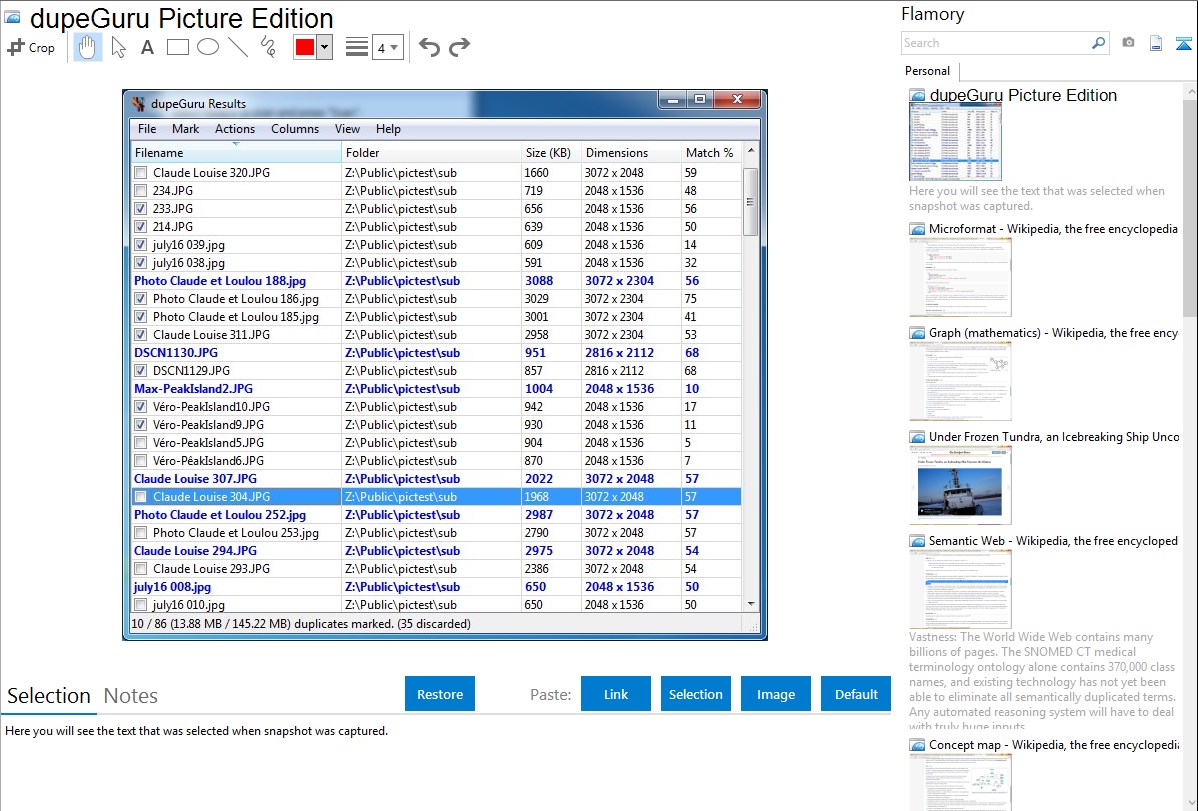
Task: Undo the last annotation
Action: click(x=429, y=47)
